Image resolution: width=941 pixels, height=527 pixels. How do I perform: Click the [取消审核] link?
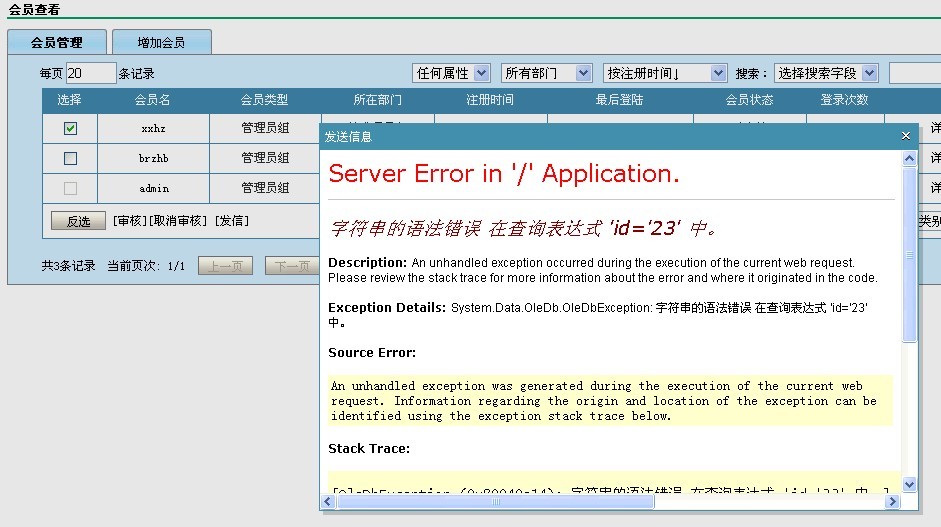pos(179,221)
